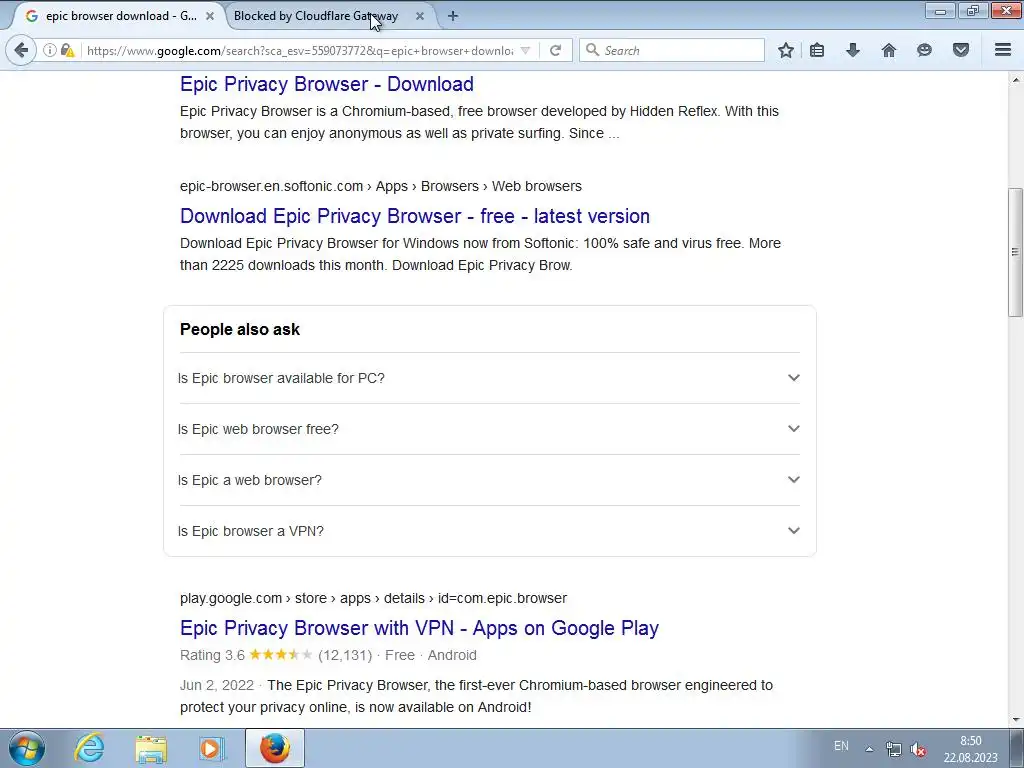Viewport: 1024px width, 768px height.
Task: Show your bookmarks list icon
Action: click(x=817, y=50)
